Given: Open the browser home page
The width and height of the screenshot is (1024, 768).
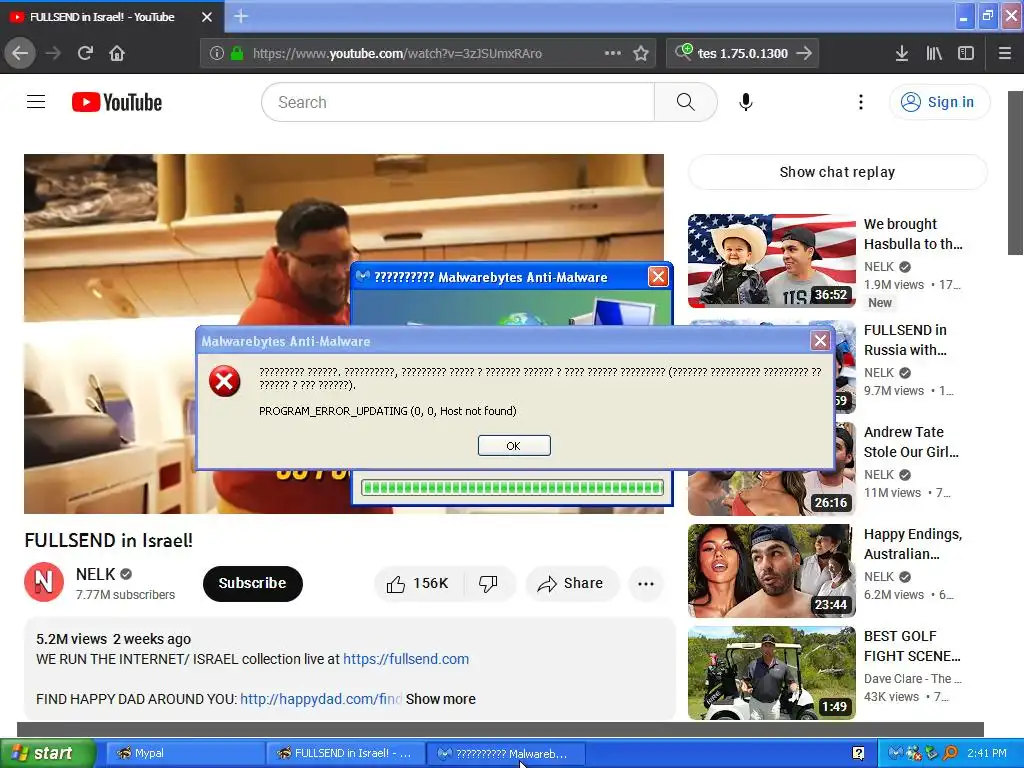Looking at the screenshot, I should pyautogui.click(x=117, y=53).
